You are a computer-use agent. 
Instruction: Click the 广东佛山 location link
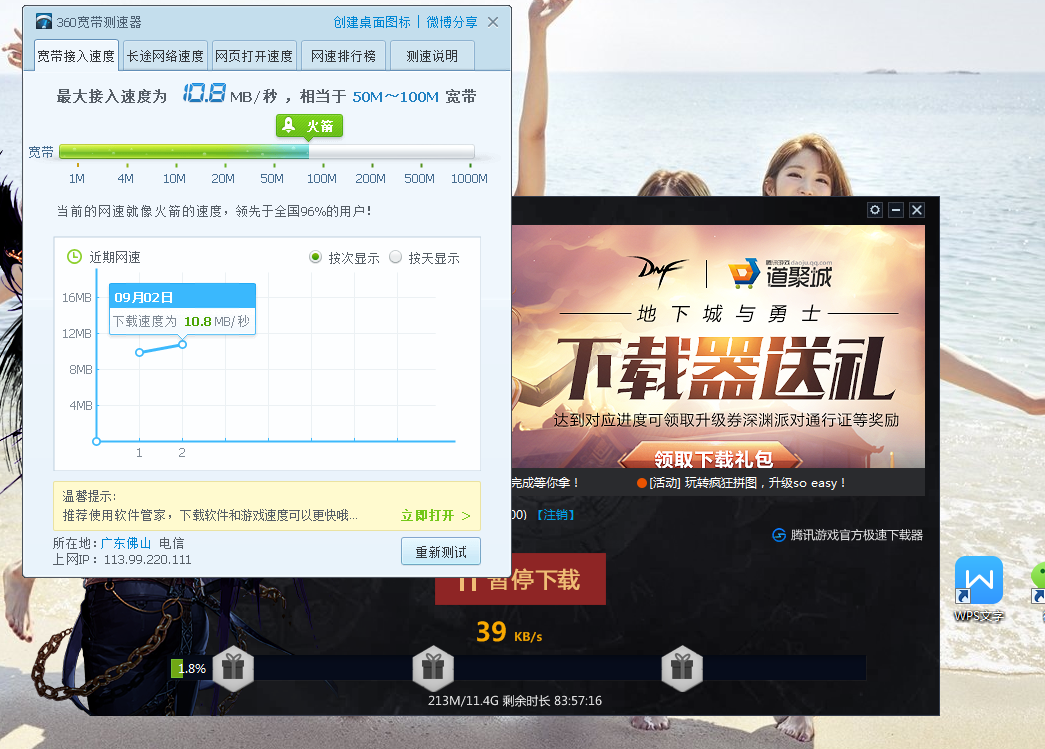(x=126, y=543)
